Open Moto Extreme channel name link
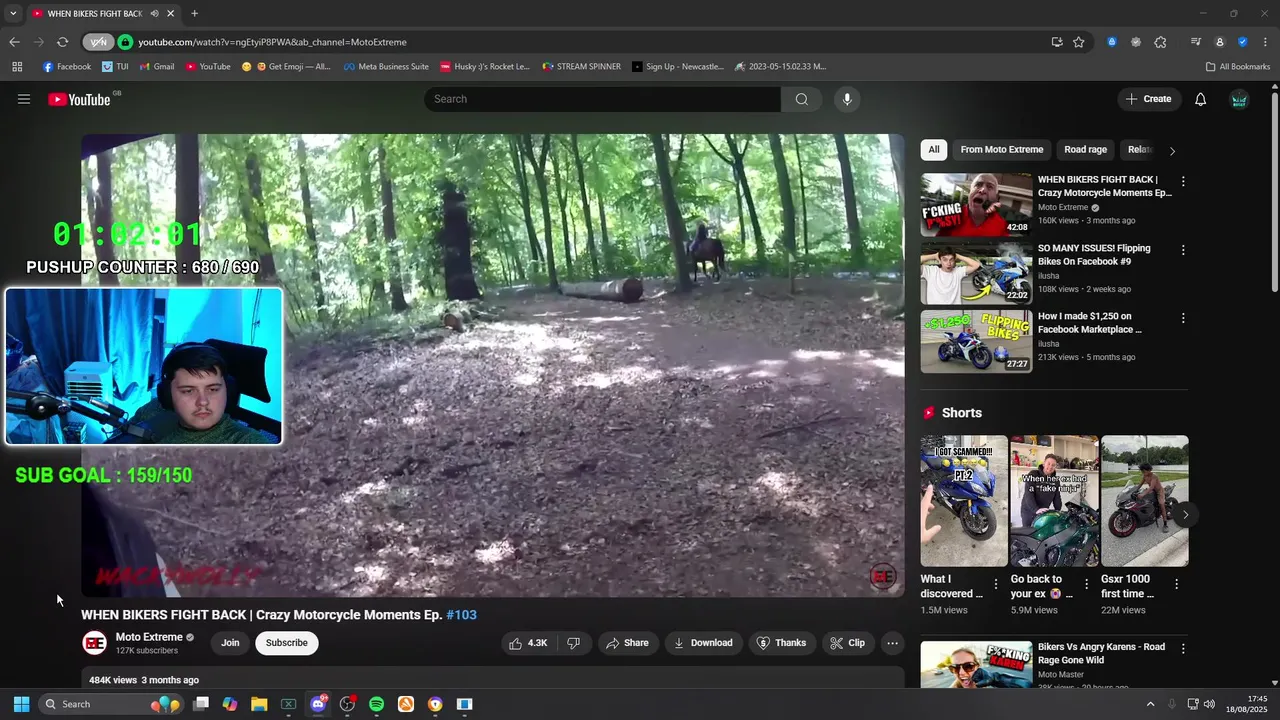 pyautogui.click(x=149, y=637)
